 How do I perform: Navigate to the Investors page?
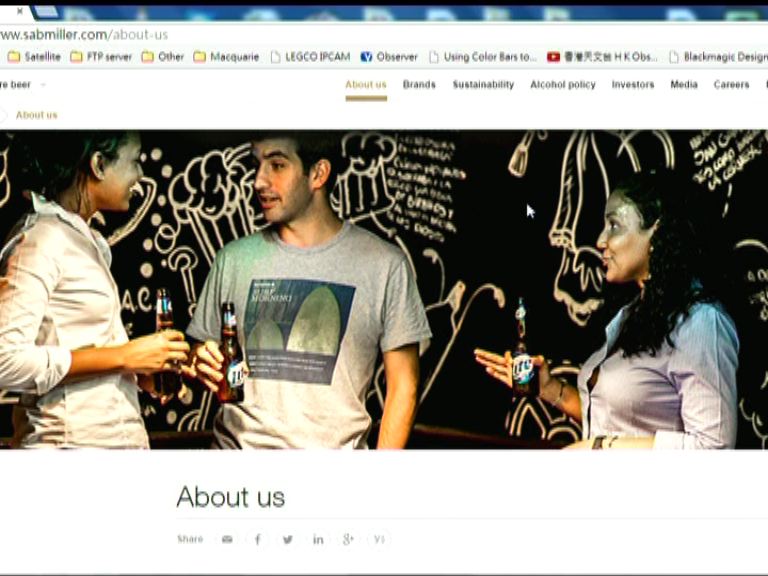pyautogui.click(x=633, y=85)
